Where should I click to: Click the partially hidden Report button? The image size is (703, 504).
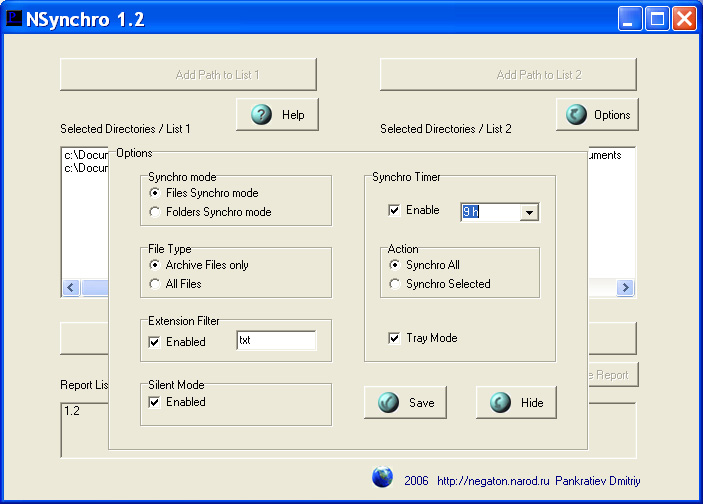point(612,375)
